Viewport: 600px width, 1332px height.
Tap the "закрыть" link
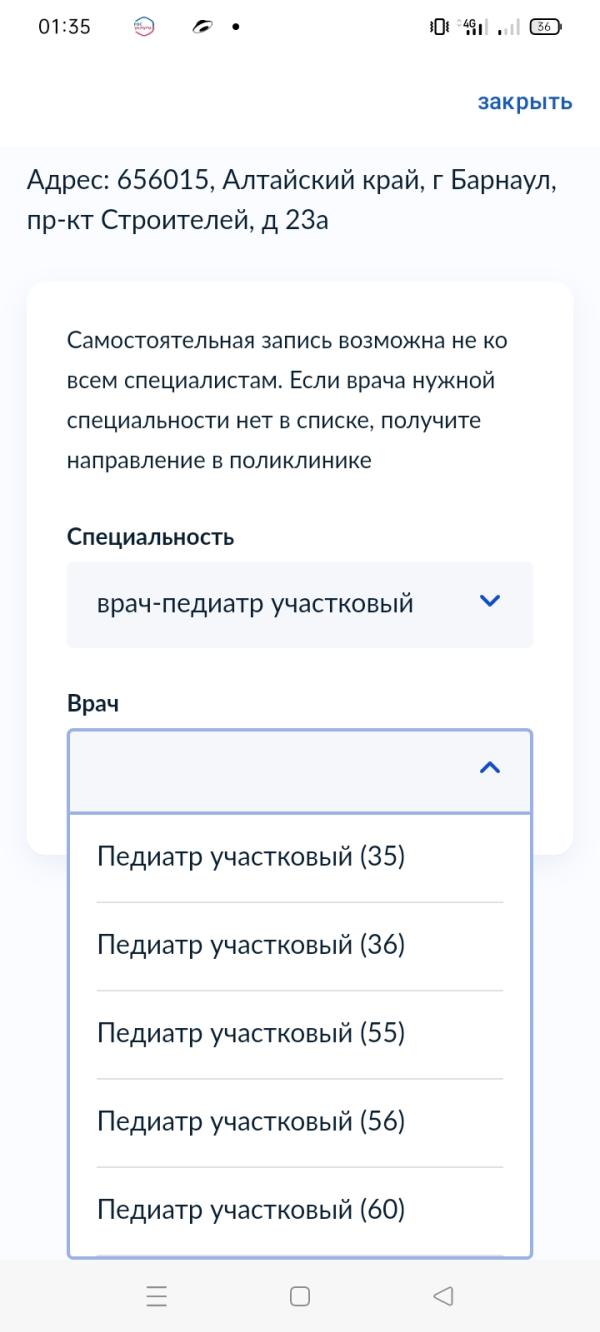click(x=524, y=102)
